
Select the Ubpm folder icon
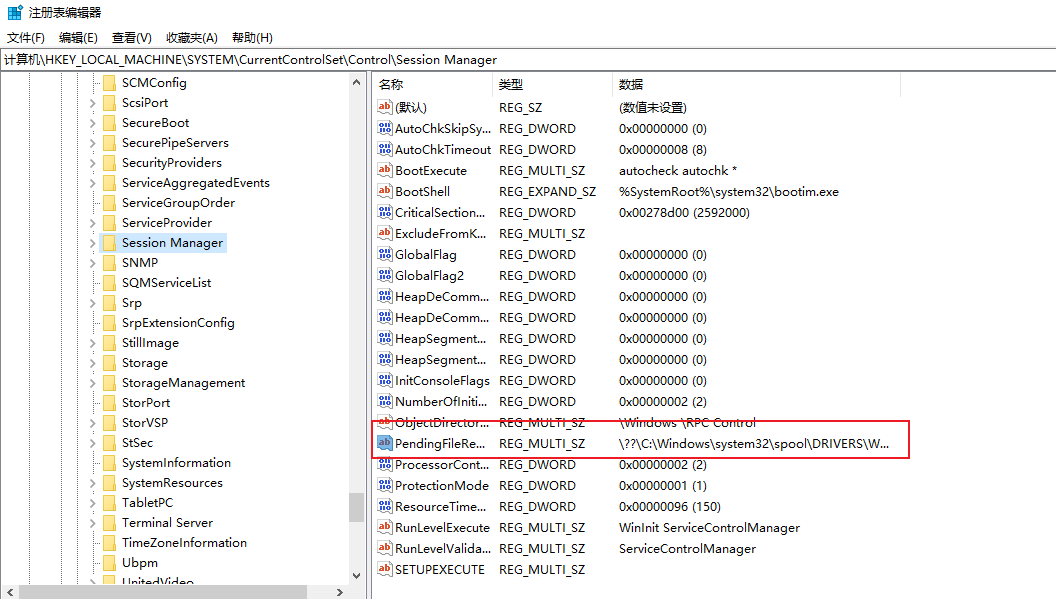point(109,563)
